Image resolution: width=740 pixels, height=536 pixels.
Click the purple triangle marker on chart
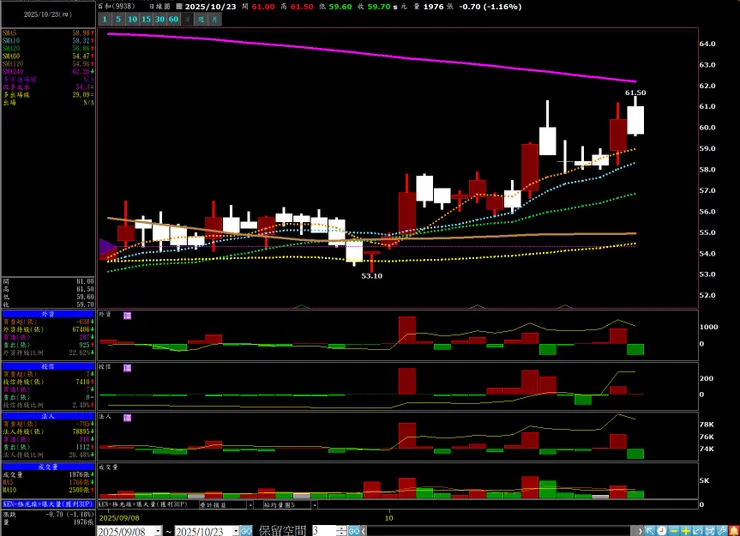(107, 248)
